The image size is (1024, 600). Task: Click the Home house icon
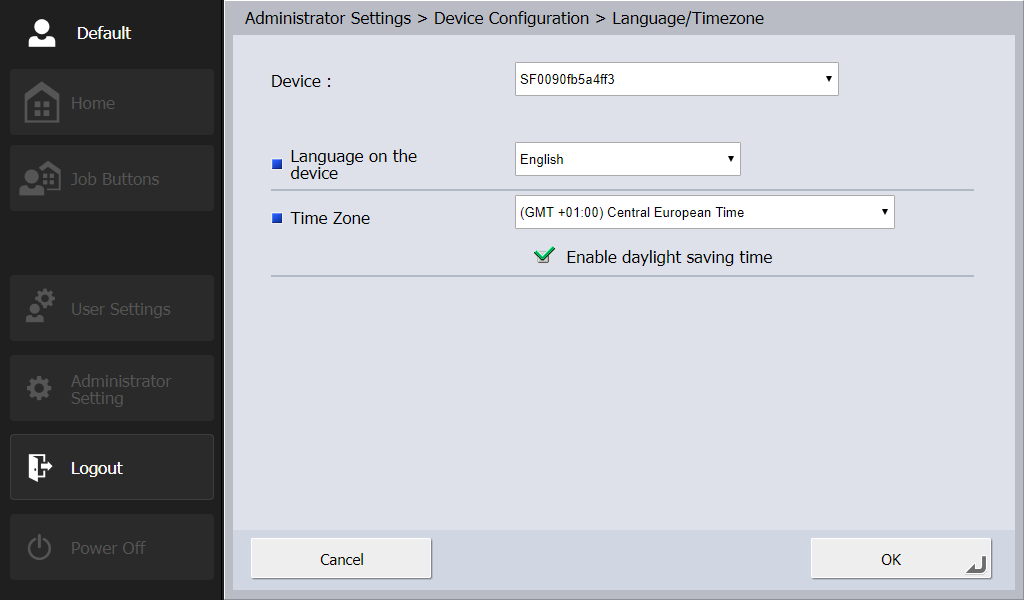coord(42,103)
